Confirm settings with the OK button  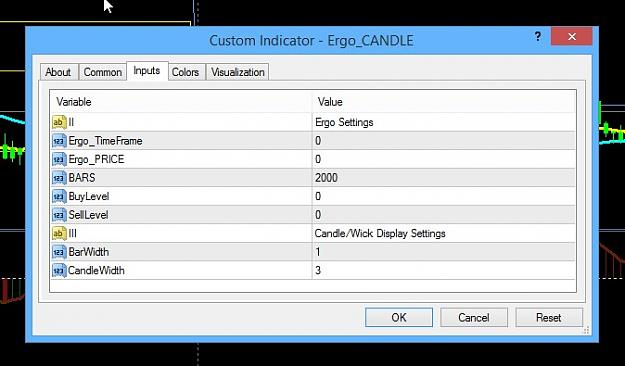point(399,317)
